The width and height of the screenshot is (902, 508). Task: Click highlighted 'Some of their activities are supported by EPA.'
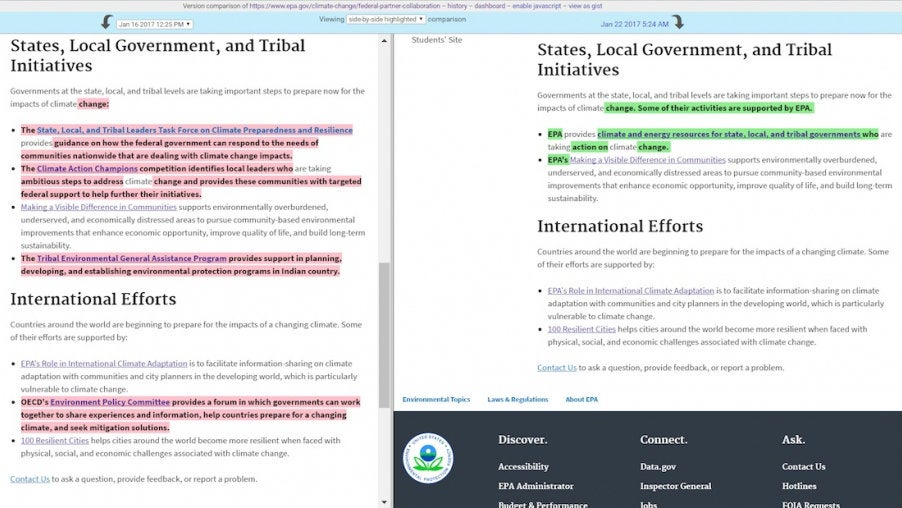[x=725, y=108]
